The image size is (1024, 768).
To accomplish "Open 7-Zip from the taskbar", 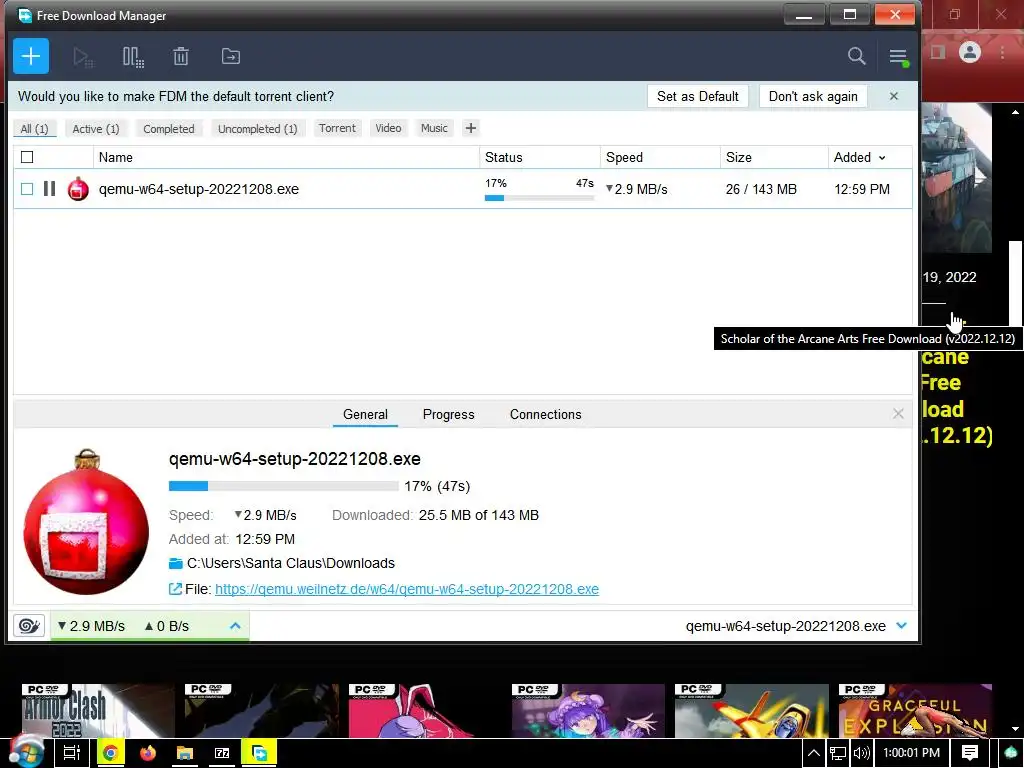I will (x=222, y=753).
